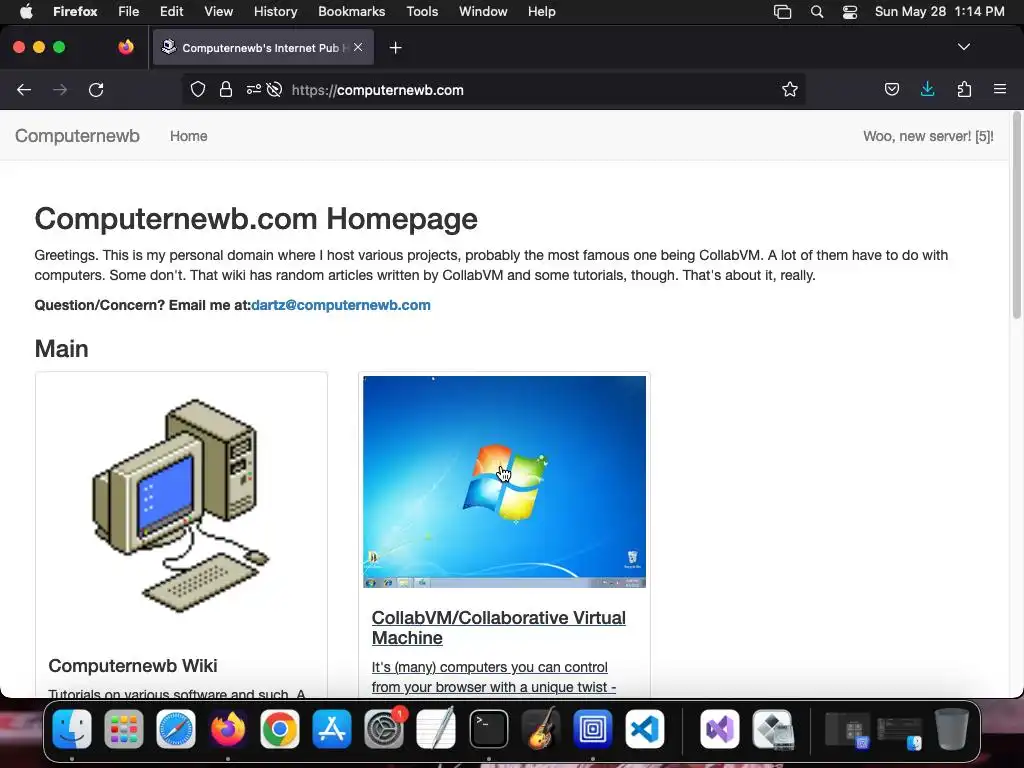Open Terminal from the Dock
Viewport: 1024px width, 768px height.
point(488,729)
